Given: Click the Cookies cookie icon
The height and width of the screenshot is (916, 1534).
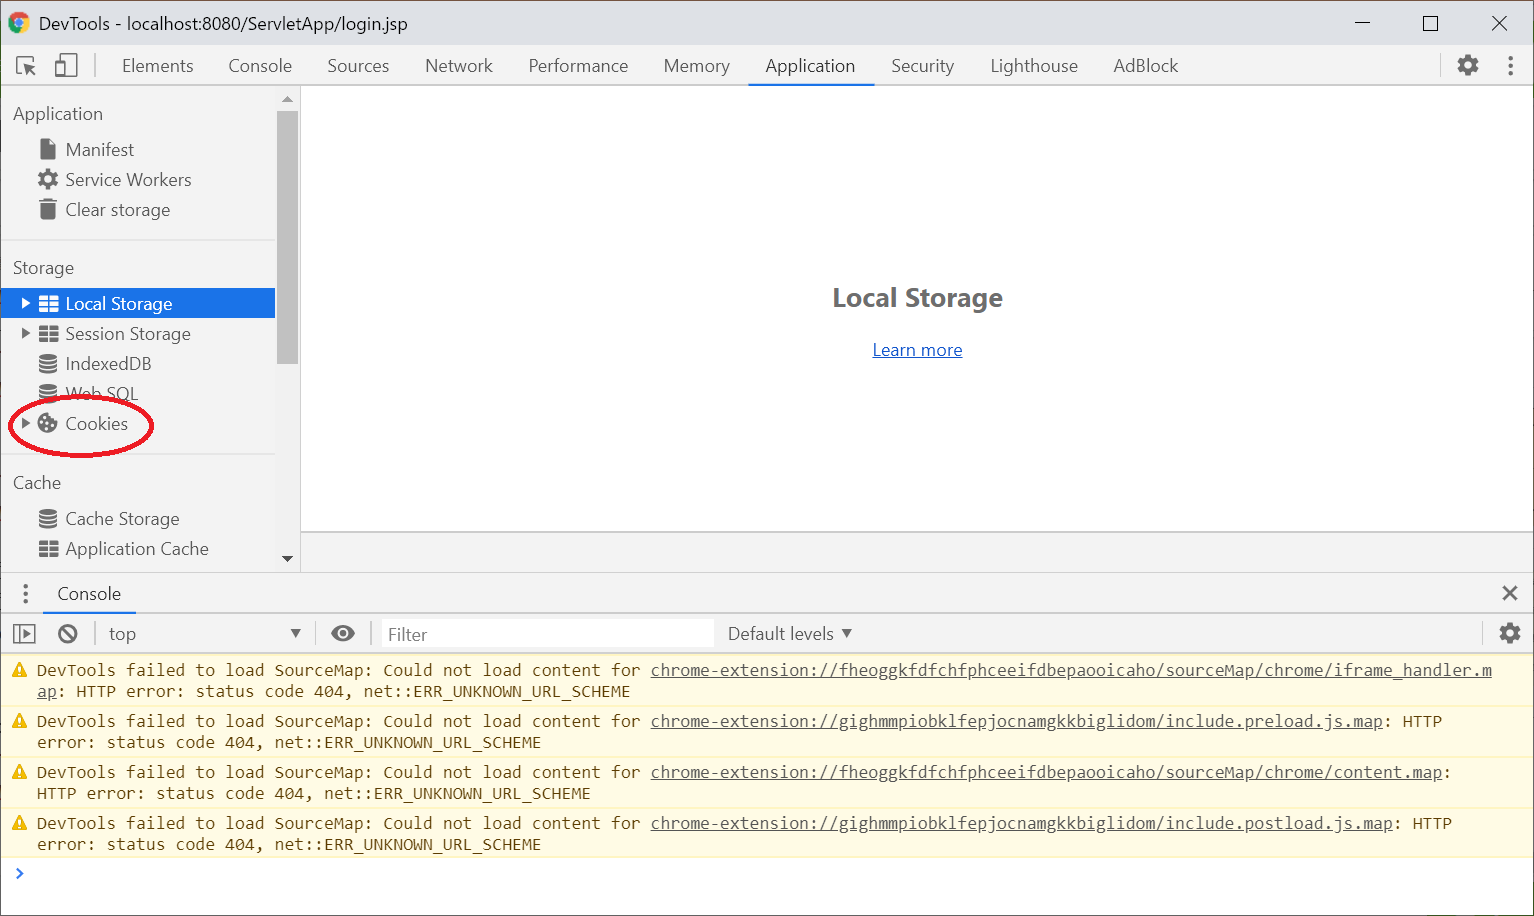Looking at the screenshot, I should coord(48,423).
